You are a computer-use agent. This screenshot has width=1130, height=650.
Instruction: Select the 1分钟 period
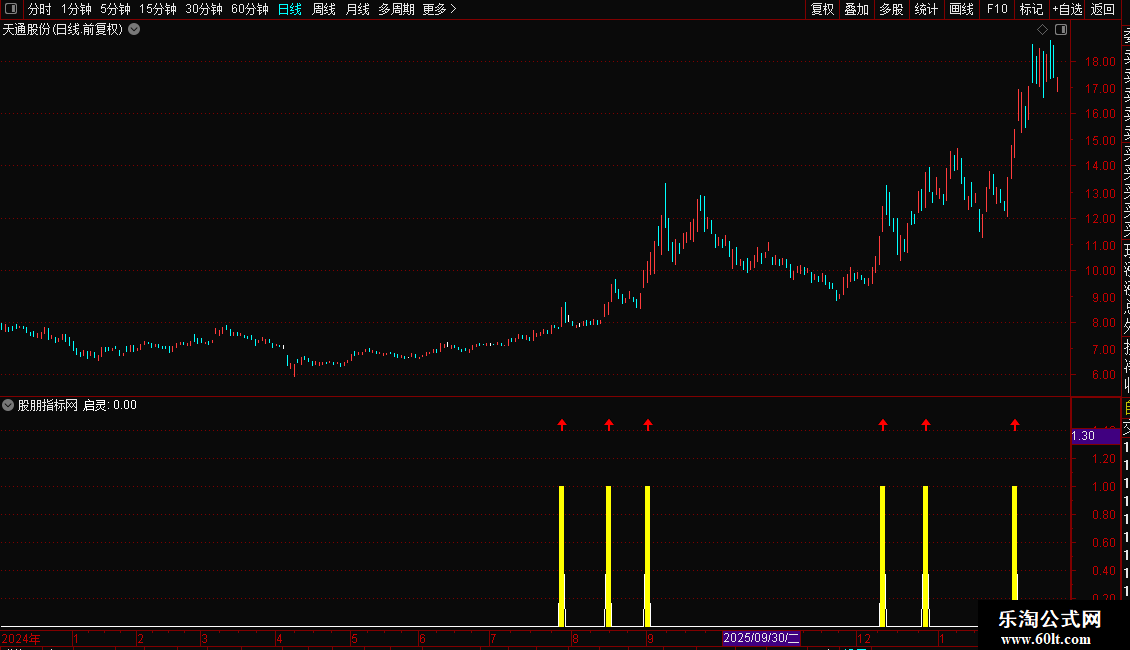(x=76, y=9)
